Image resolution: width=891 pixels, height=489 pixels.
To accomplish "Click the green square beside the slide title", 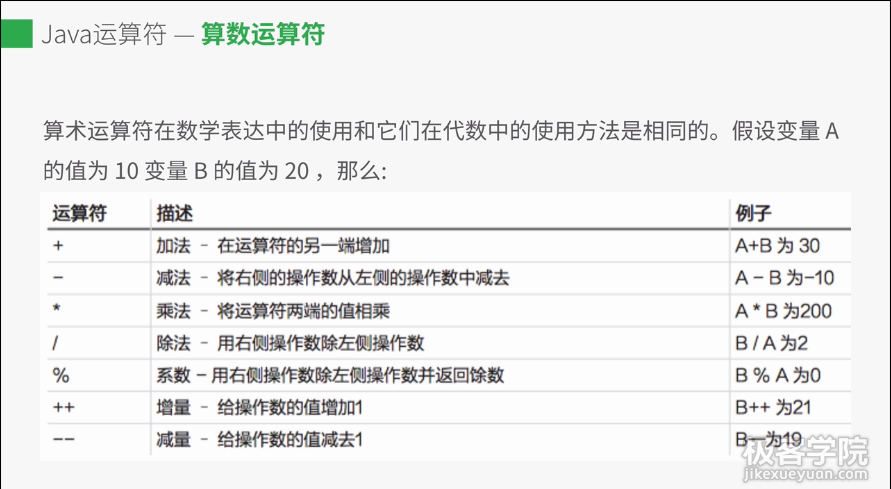I will [15, 34].
